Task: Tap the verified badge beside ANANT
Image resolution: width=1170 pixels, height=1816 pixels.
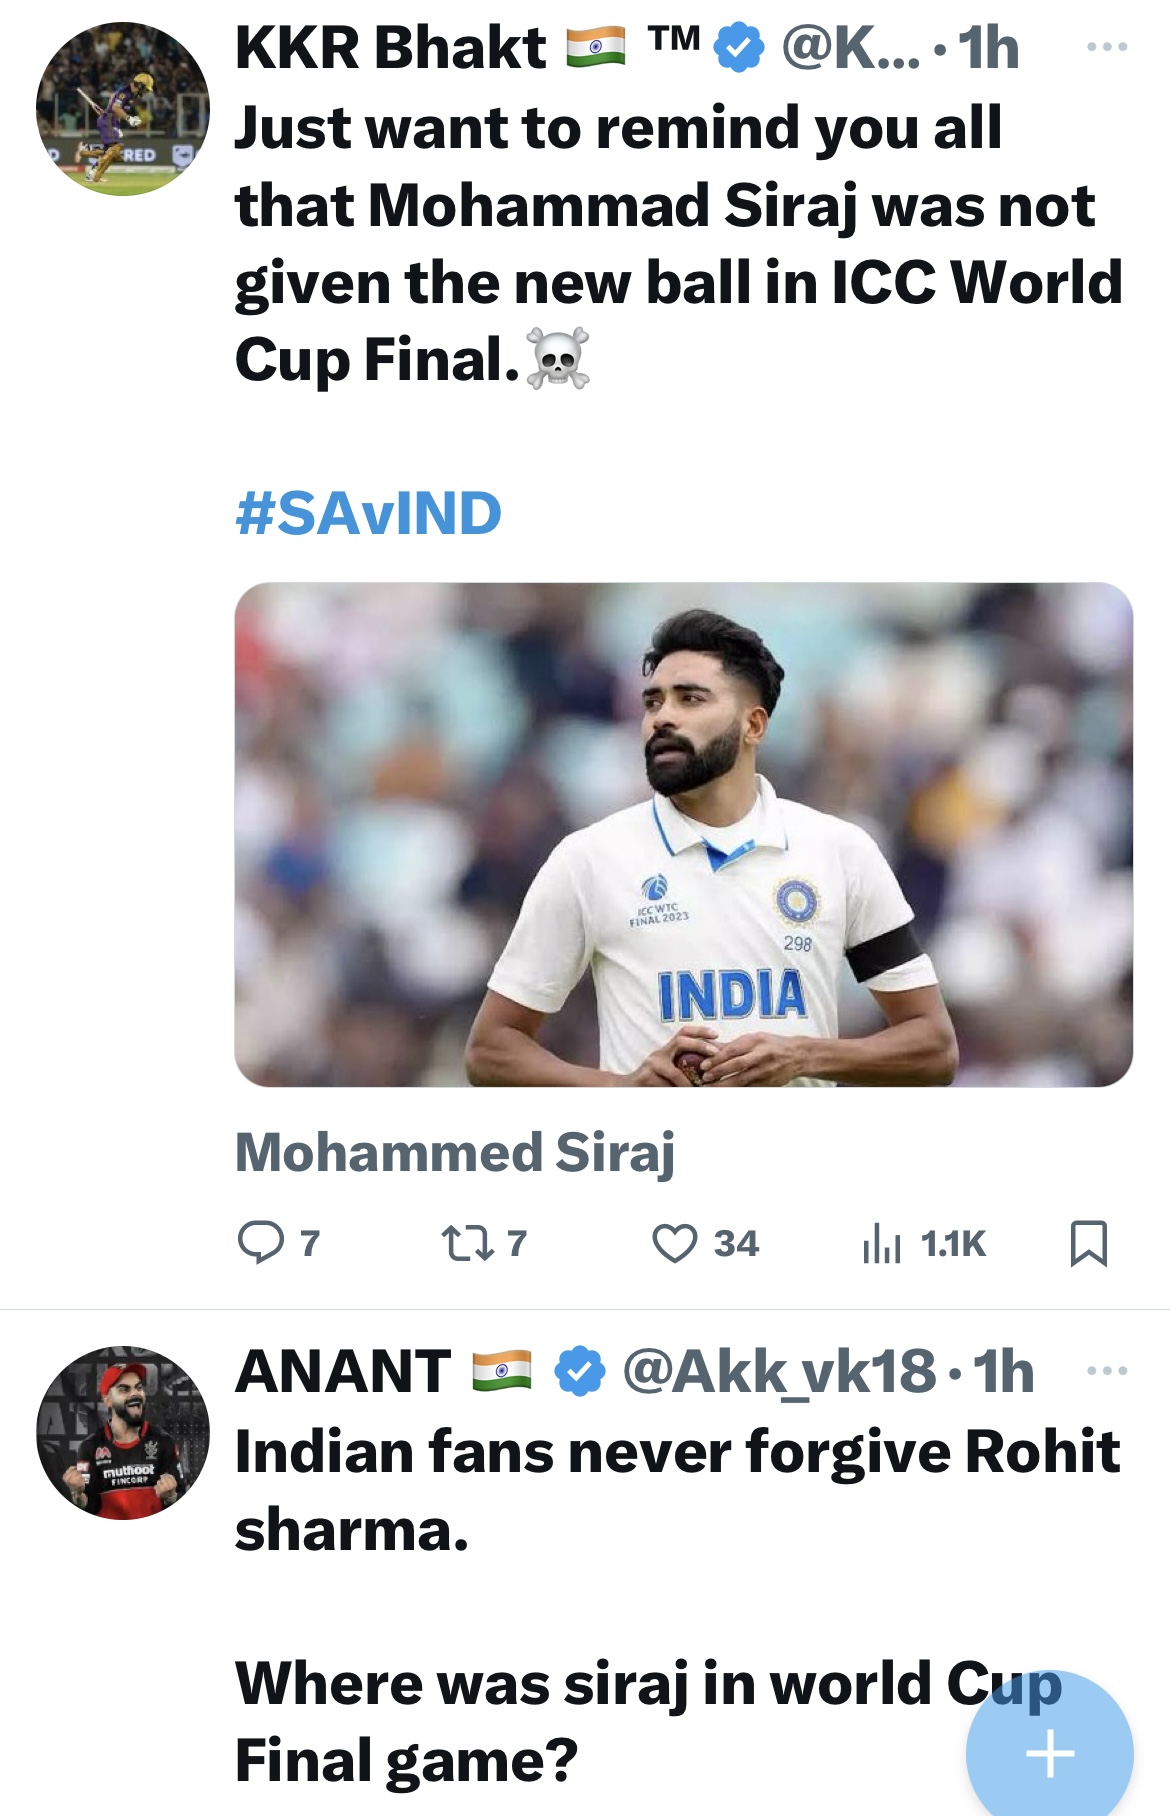Action: tap(580, 1371)
